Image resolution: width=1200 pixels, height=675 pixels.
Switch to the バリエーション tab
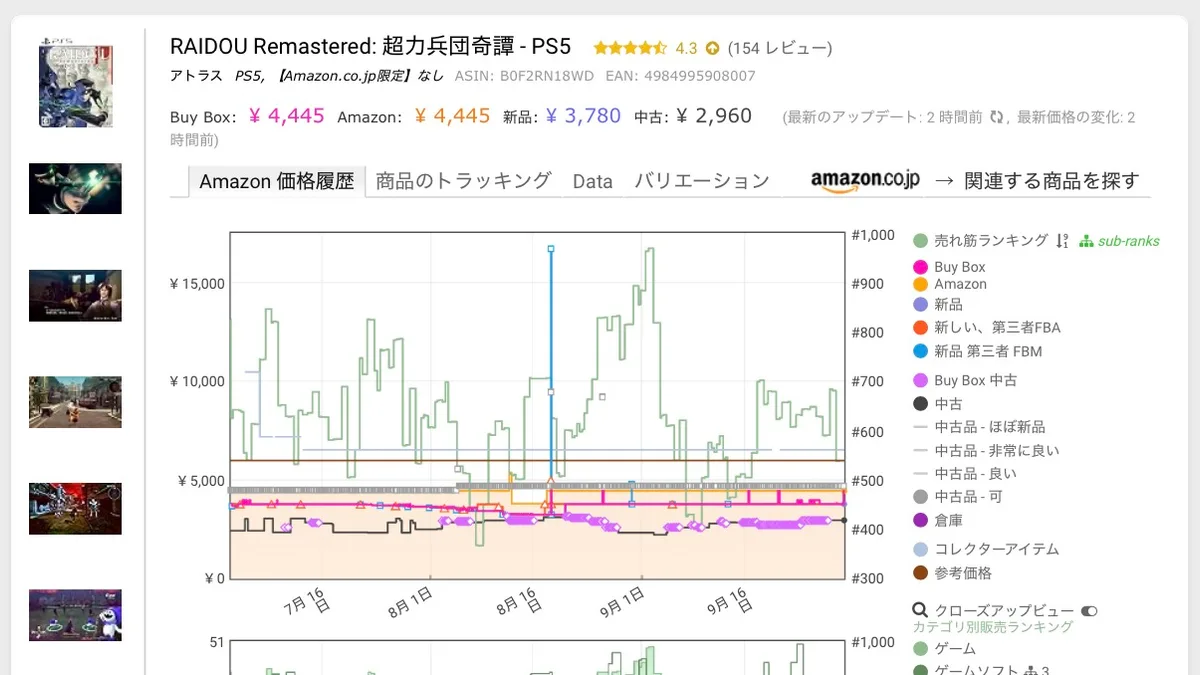pyautogui.click(x=702, y=181)
